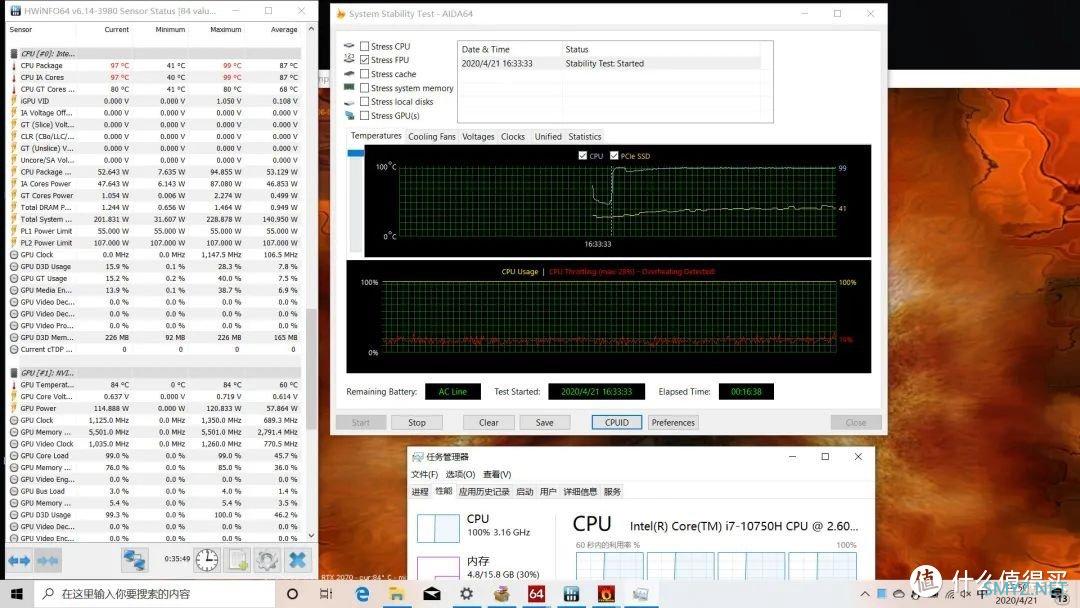Switch to Cooling Fans tab
The width and height of the screenshot is (1080, 608).
(432, 136)
